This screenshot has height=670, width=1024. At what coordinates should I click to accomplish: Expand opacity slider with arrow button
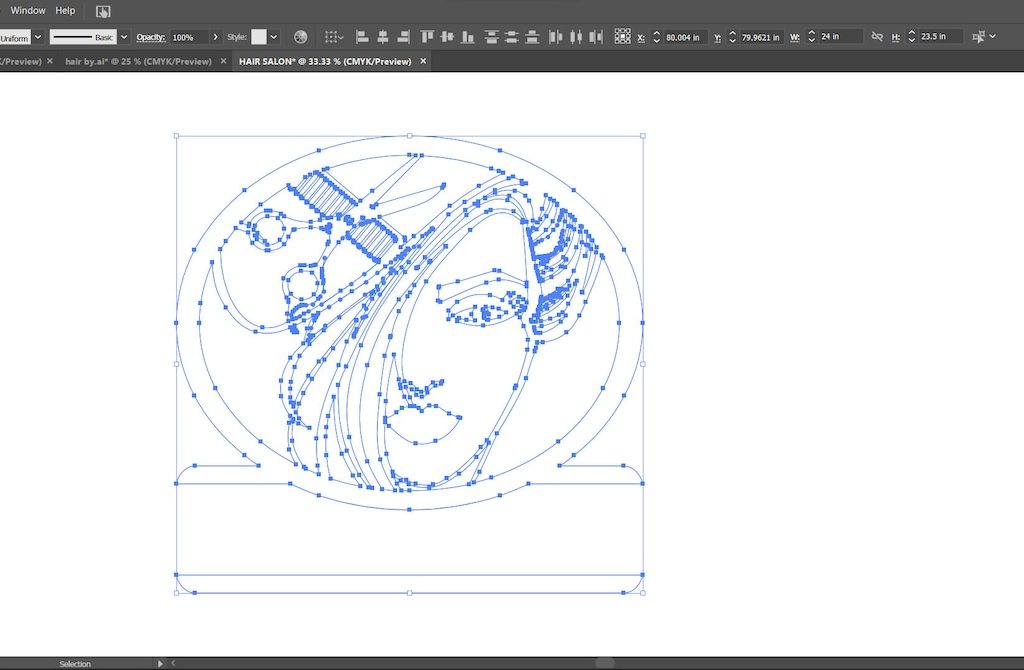pyautogui.click(x=216, y=37)
